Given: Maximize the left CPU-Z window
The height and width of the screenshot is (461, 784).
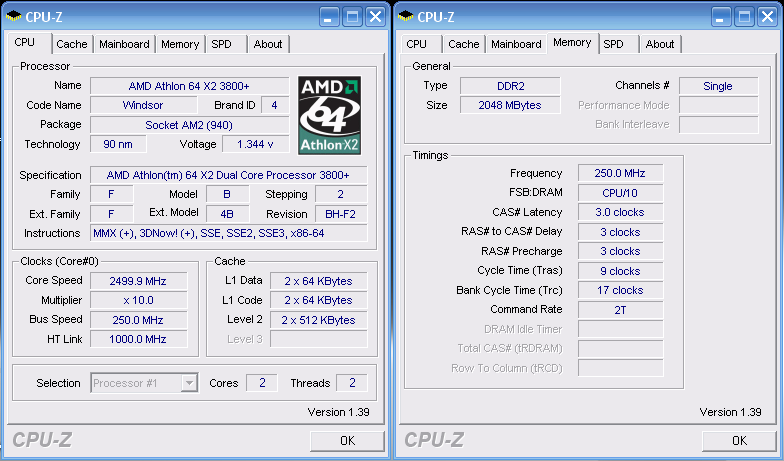Looking at the screenshot, I should click(352, 17).
